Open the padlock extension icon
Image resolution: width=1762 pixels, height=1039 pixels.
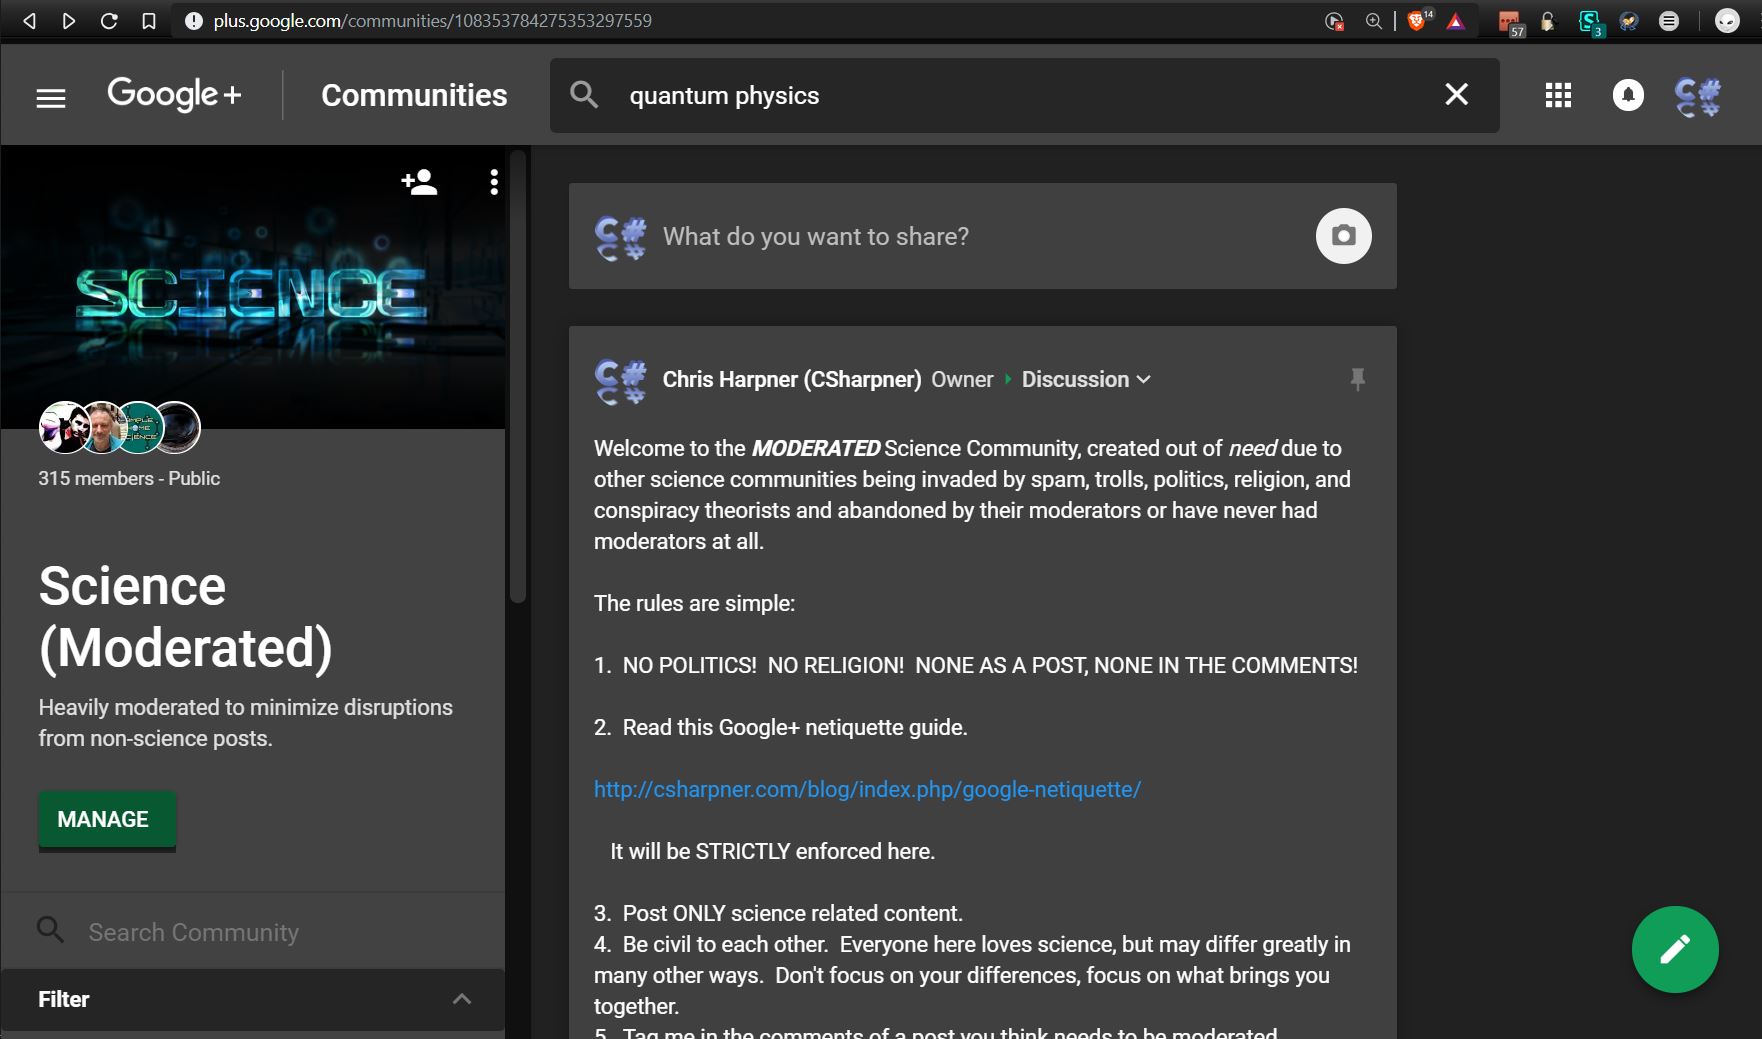[1548, 21]
